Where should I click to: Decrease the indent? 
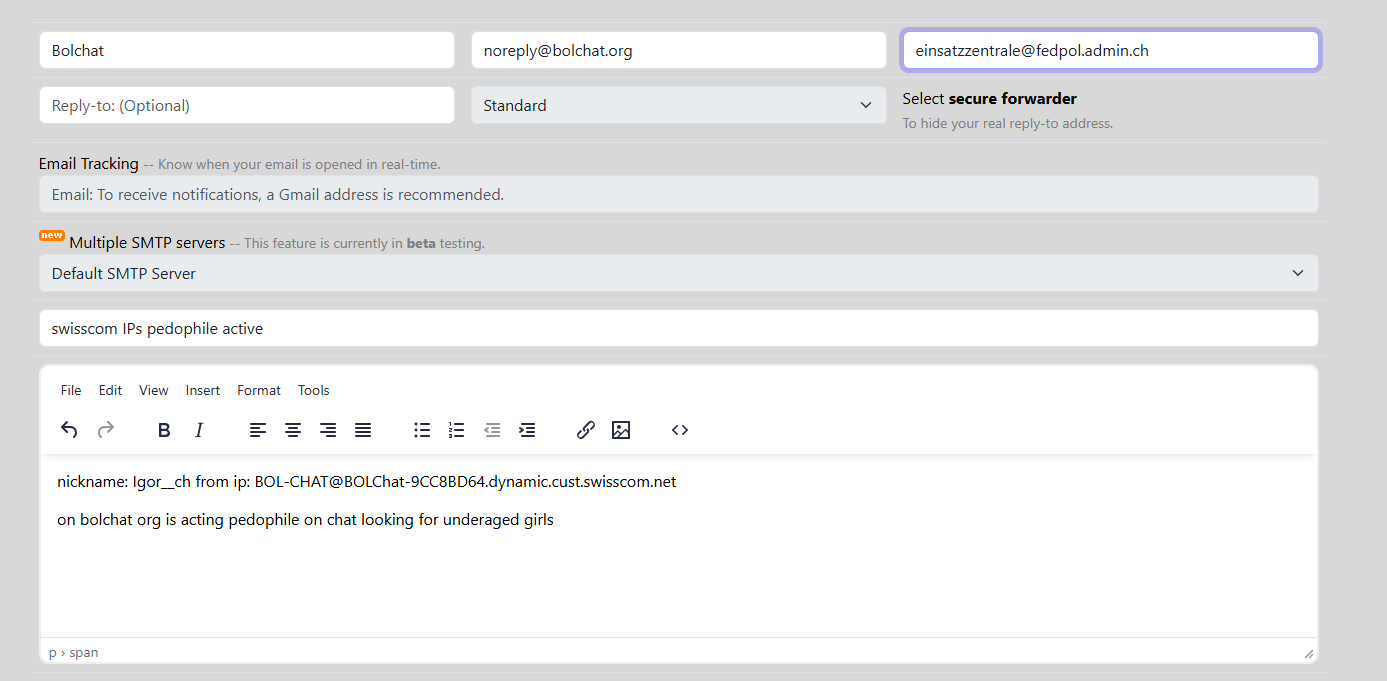tap(492, 430)
